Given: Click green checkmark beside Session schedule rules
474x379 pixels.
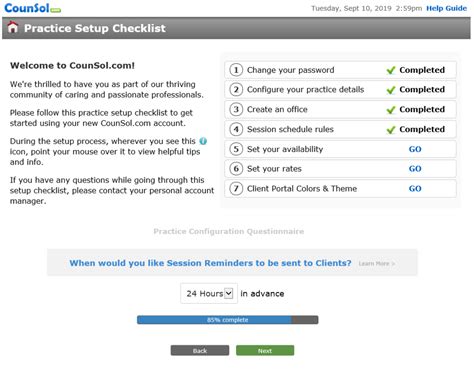Looking at the screenshot, I should pos(391,130).
